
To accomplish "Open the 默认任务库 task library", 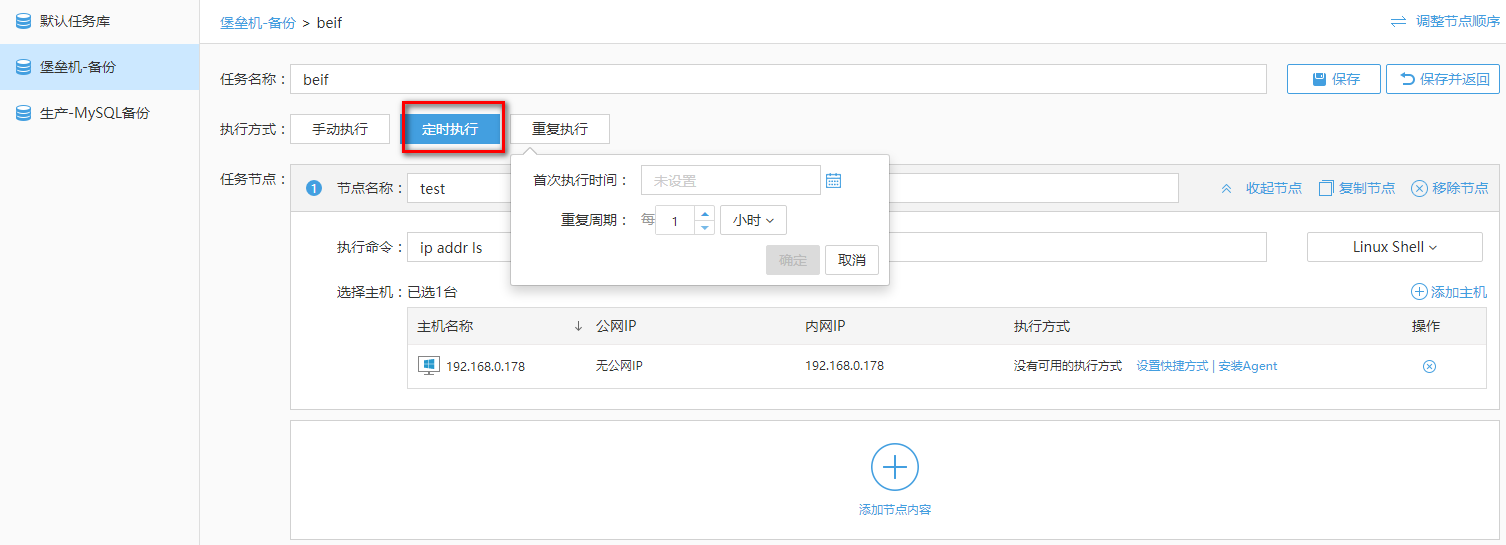I will click(100, 21).
